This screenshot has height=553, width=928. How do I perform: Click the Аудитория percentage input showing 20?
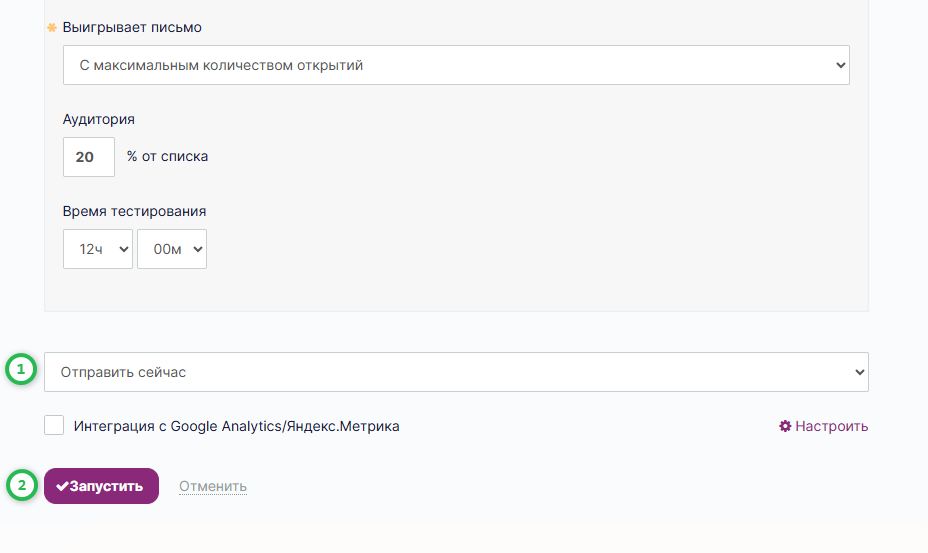point(88,157)
